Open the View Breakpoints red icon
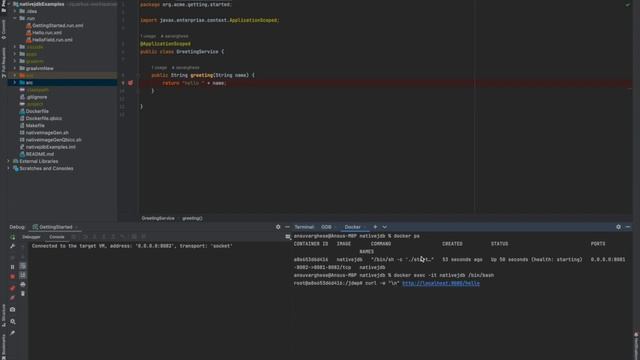This screenshot has width=640, height=360. coord(13,288)
